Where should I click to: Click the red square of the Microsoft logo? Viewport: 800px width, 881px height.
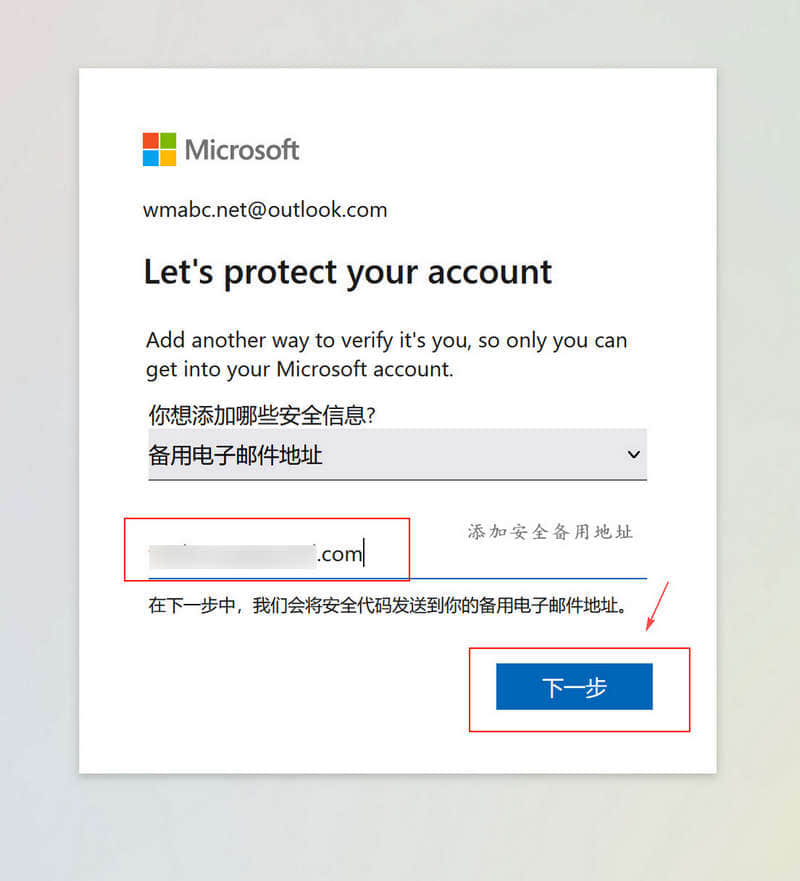pos(151,140)
